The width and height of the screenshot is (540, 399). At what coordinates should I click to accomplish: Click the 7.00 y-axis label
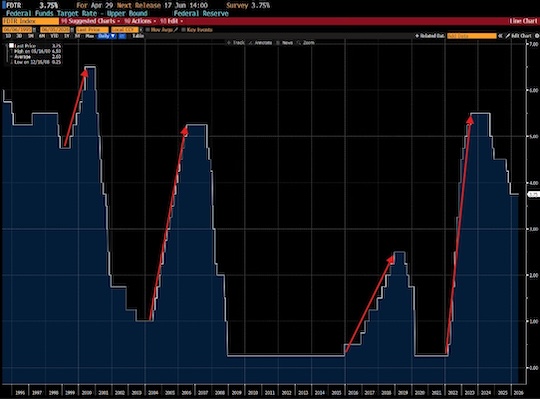pyautogui.click(x=533, y=44)
